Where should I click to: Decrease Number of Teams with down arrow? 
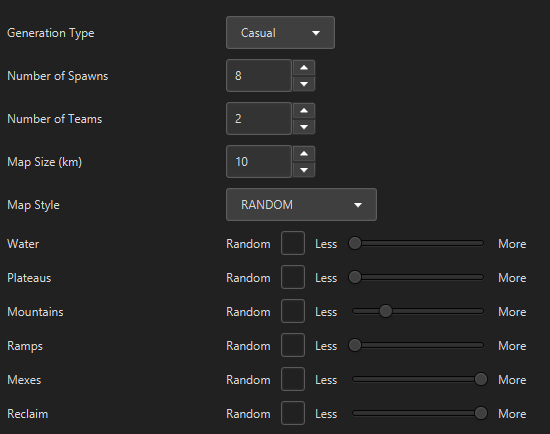click(304, 127)
